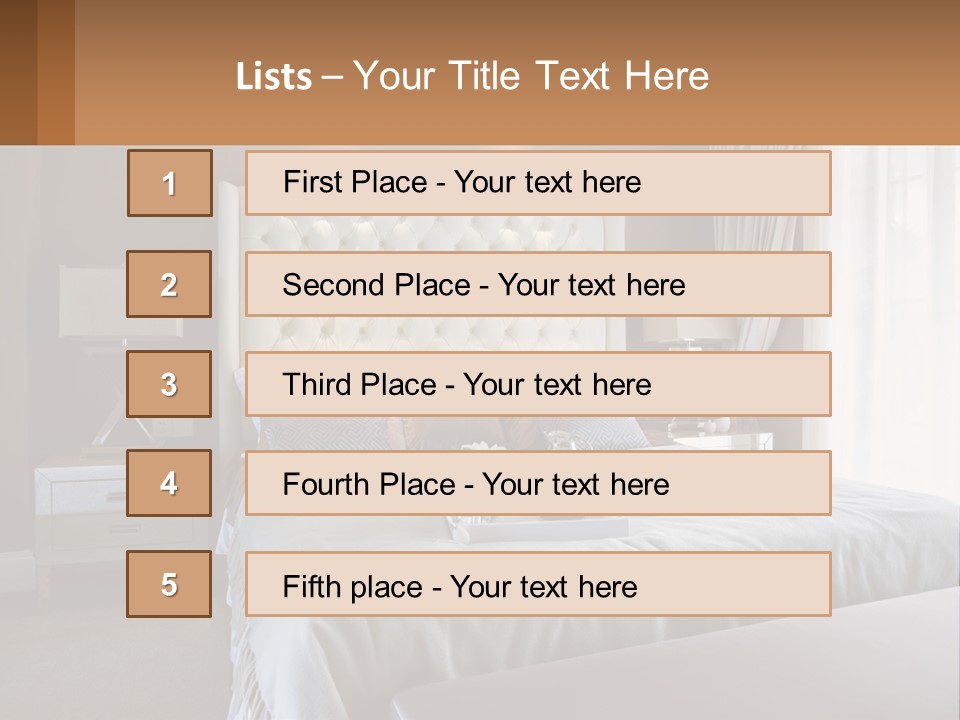Click the slide title "Your Title Text Here"
Image resolution: width=960 pixels, height=720 pixels.
530,76
